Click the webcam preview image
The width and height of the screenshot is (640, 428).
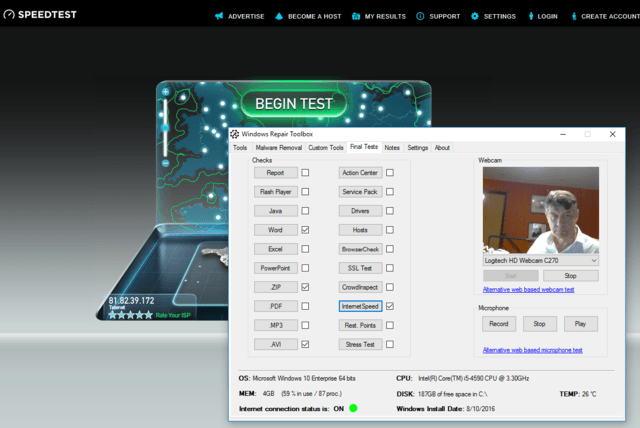point(541,210)
